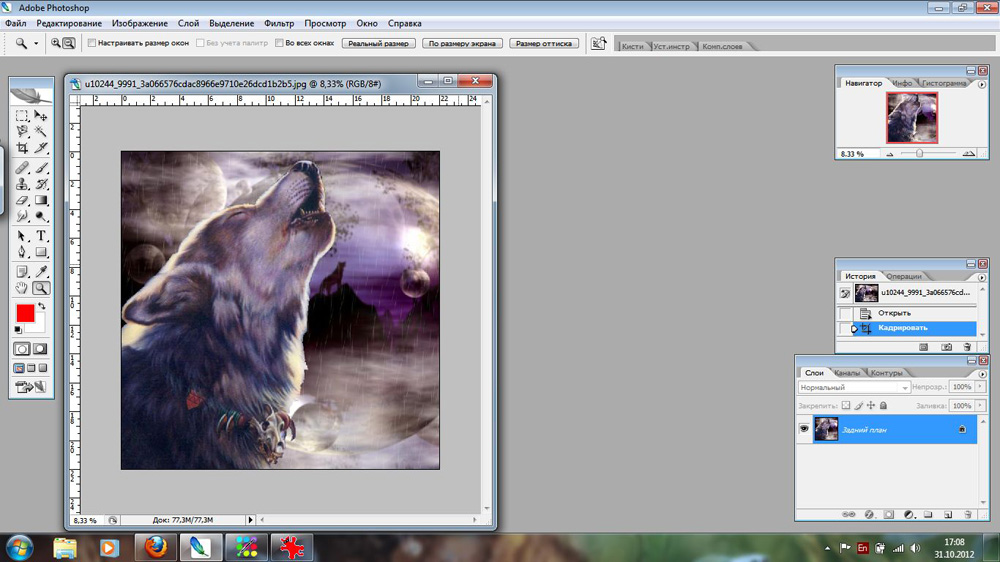The height and width of the screenshot is (562, 1000).
Task: Enable 'Настраивать размер окон' checkbox
Action: pos(92,43)
